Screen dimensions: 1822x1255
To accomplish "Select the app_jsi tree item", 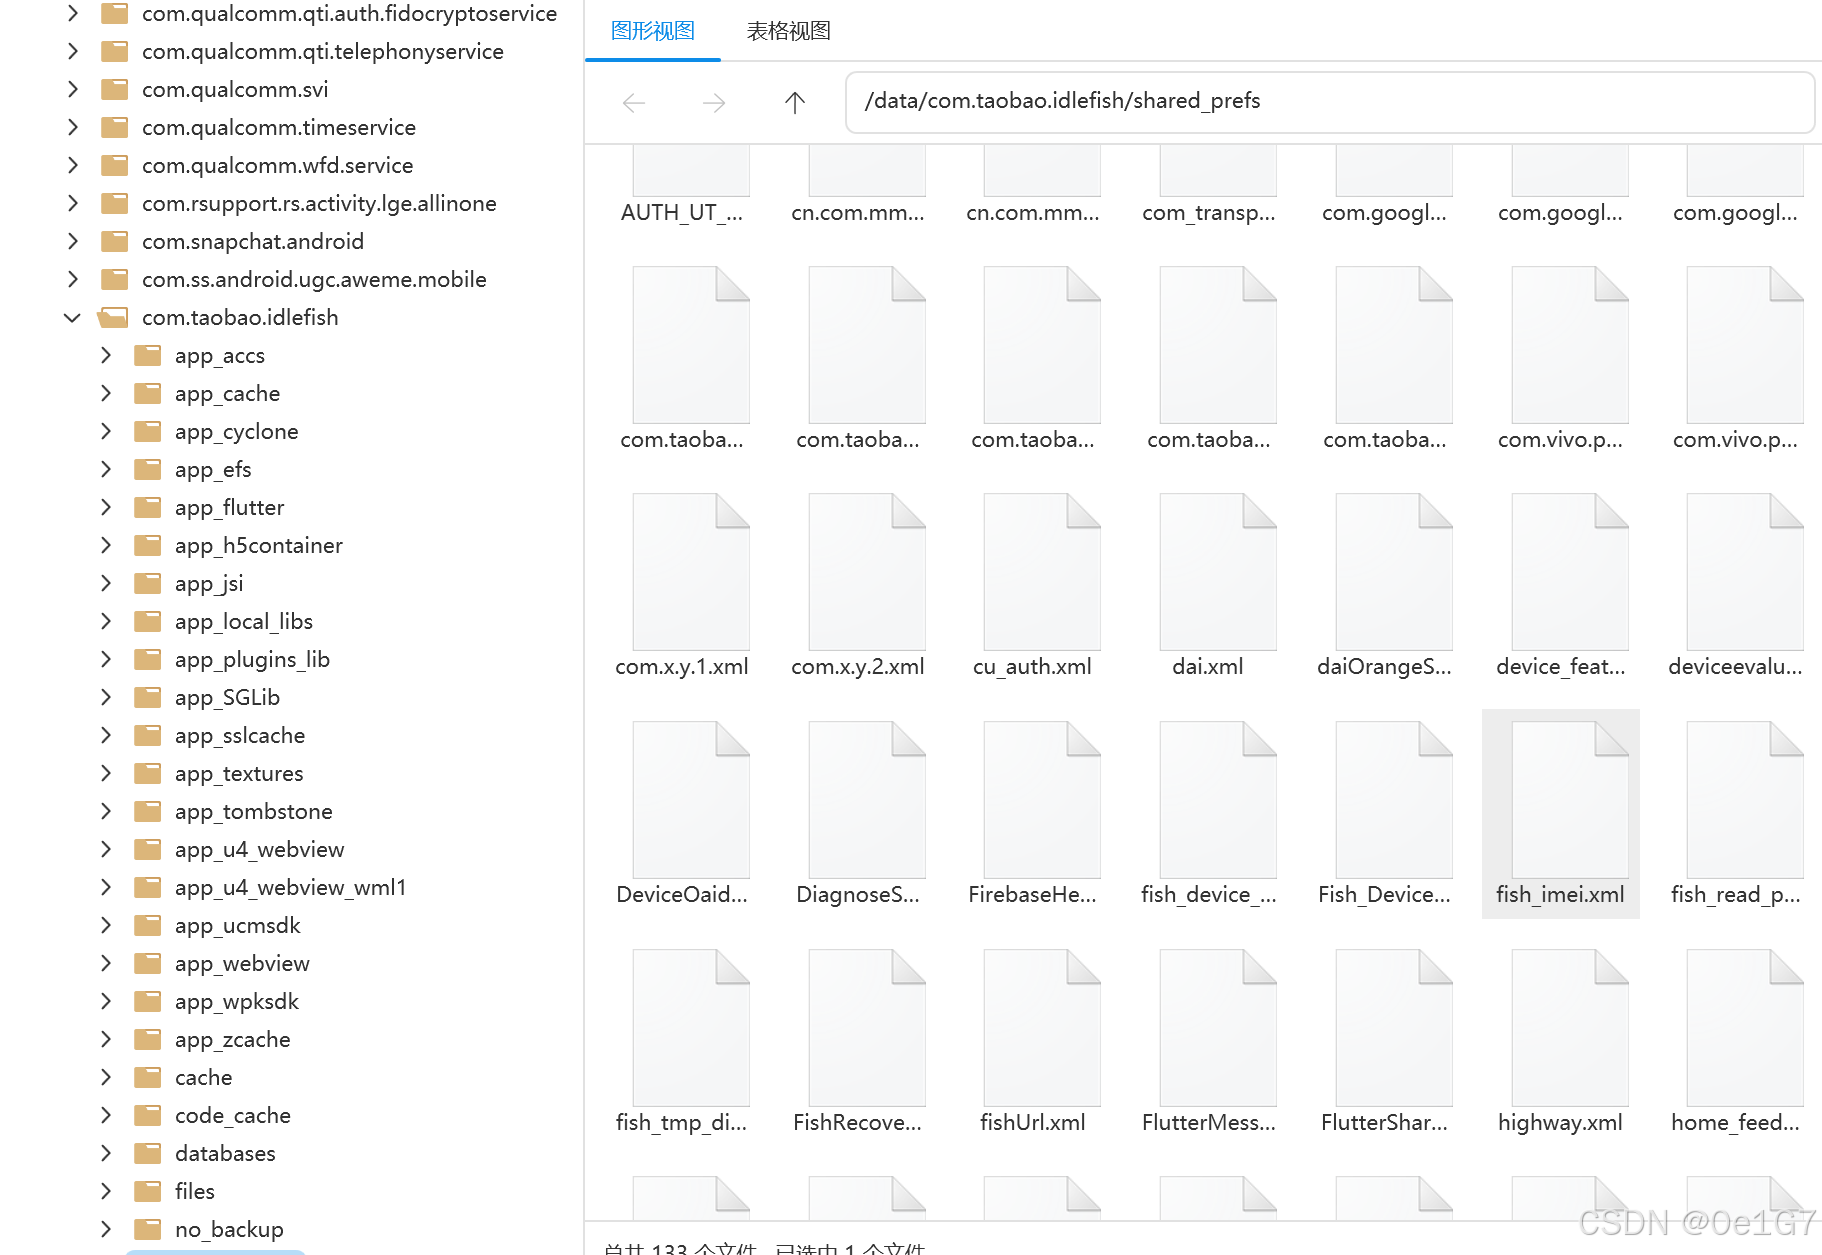I will [209, 584].
